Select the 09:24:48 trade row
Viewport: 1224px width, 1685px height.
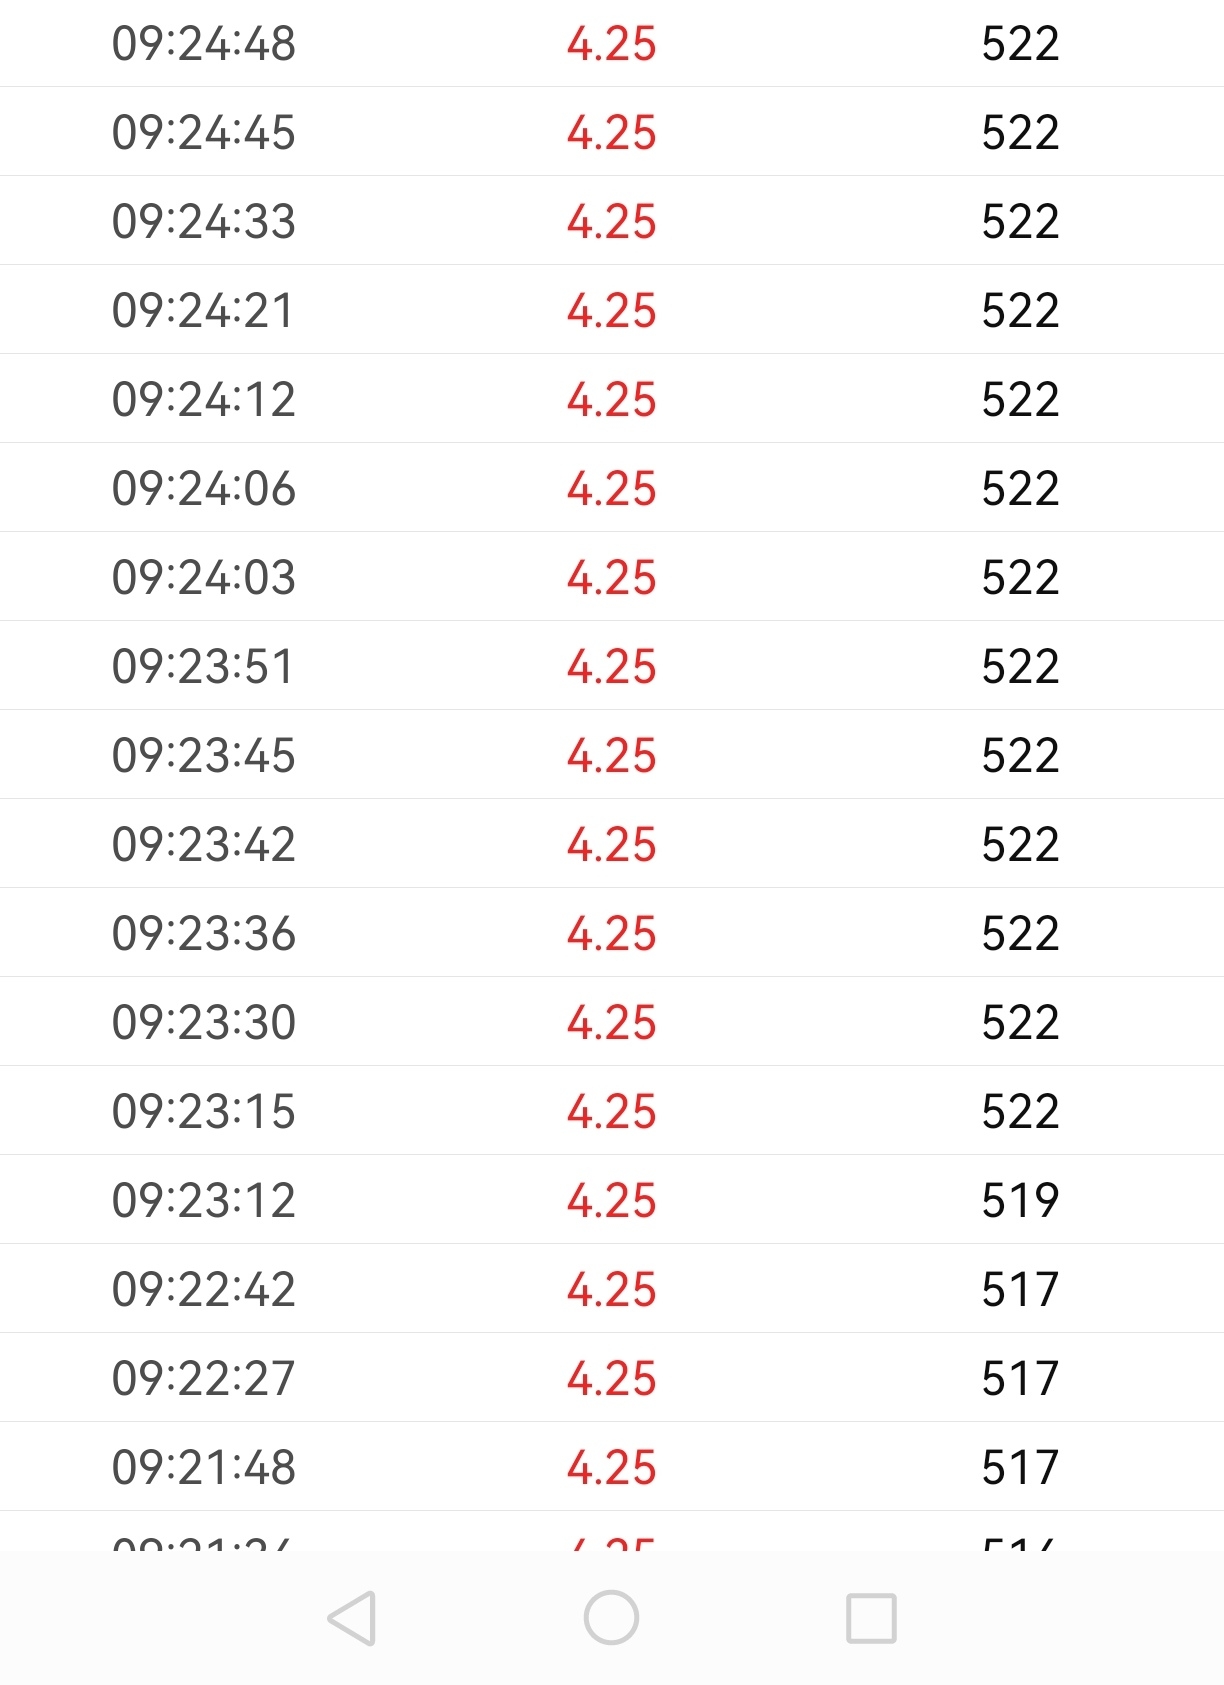pos(612,43)
